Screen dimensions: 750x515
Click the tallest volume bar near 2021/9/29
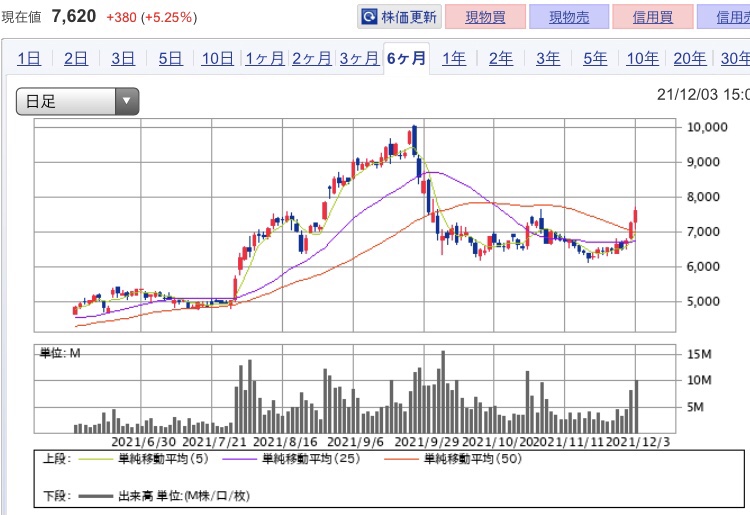(x=443, y=392)
